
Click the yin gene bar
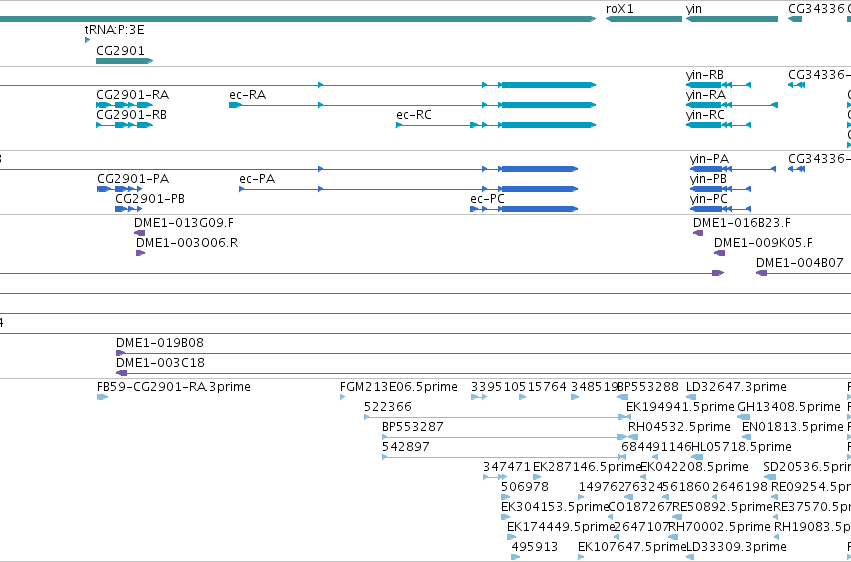(x=732, y=19)
